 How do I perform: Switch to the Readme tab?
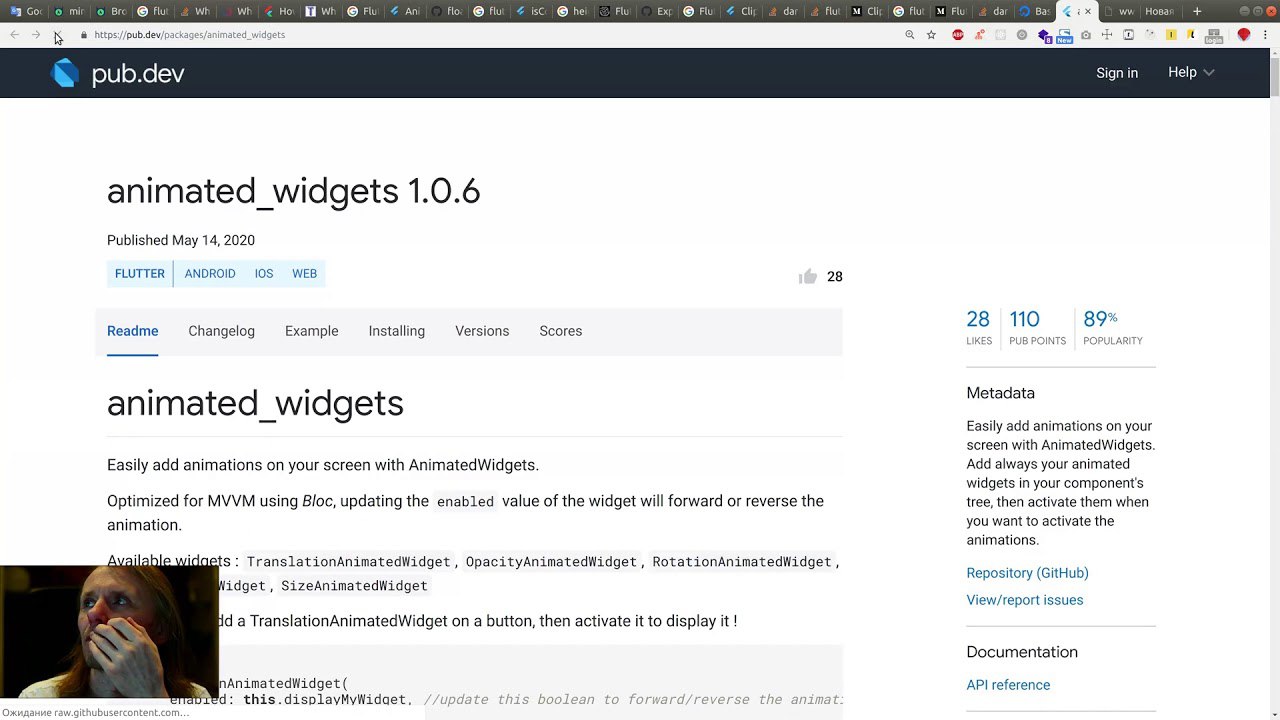[x=133, y=331]
